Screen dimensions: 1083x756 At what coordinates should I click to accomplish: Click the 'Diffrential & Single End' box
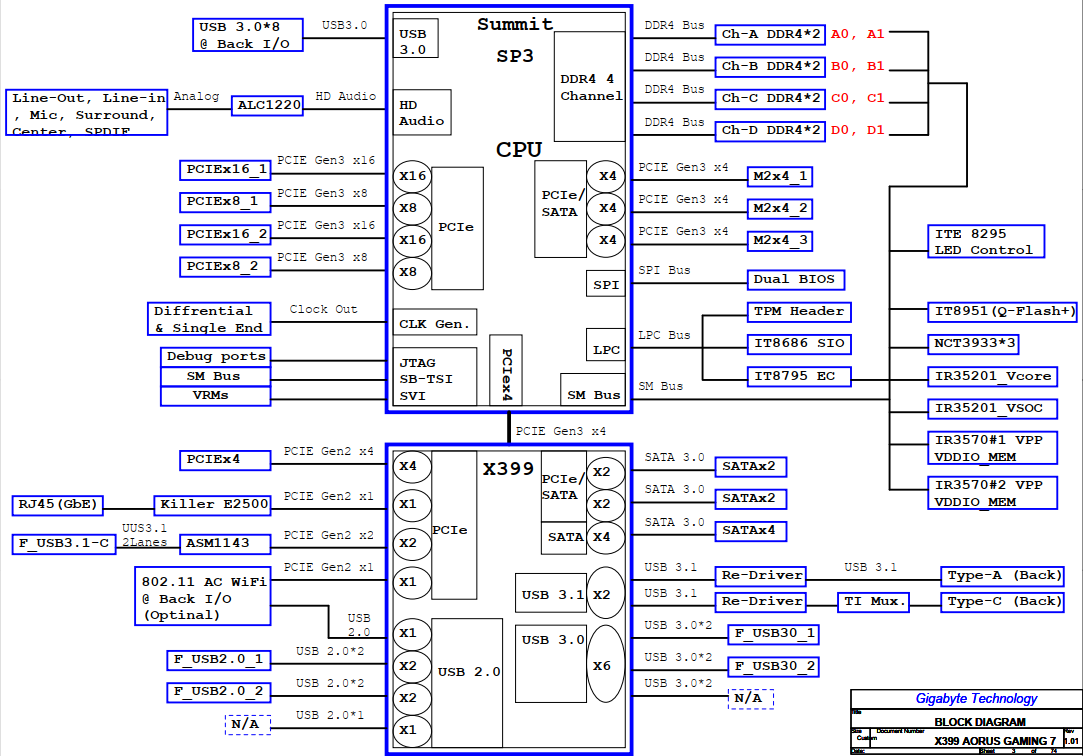[209, 319]
